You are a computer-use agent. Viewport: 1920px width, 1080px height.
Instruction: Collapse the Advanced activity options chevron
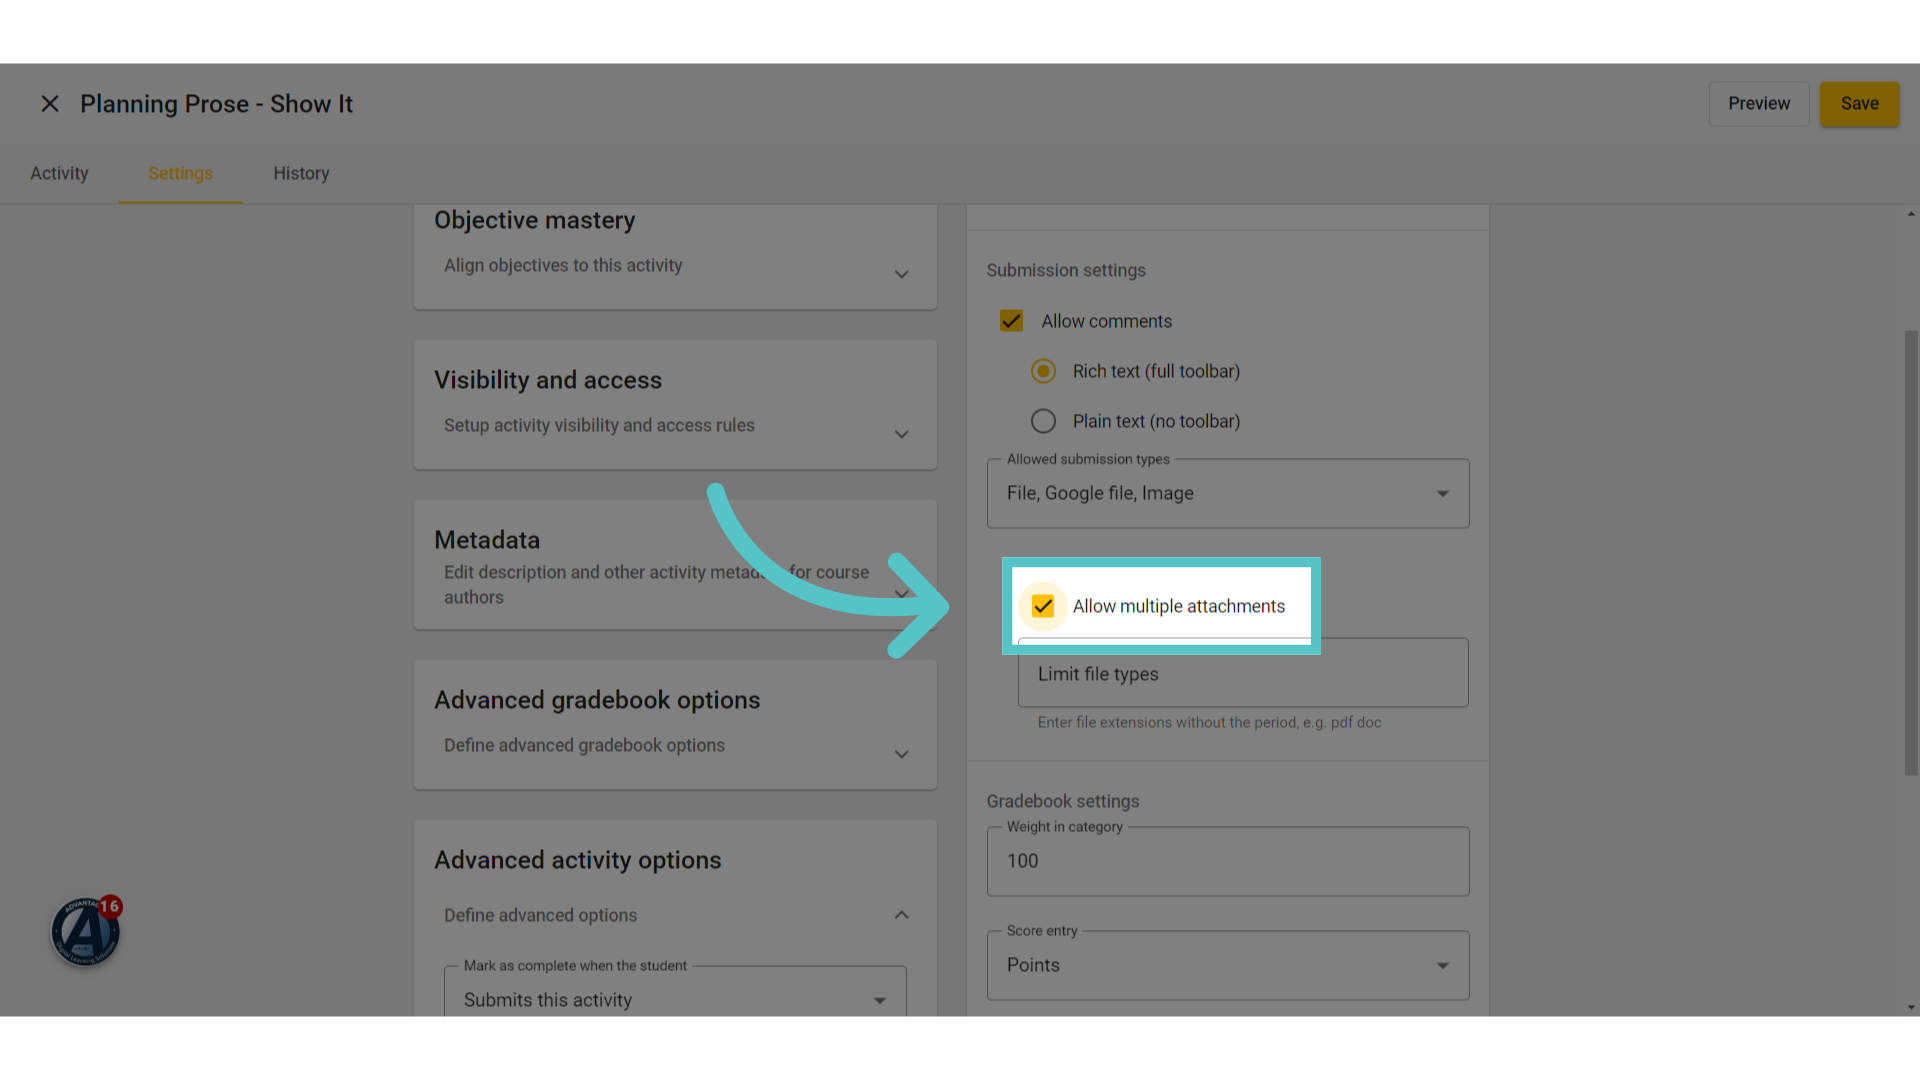[901, 915]
